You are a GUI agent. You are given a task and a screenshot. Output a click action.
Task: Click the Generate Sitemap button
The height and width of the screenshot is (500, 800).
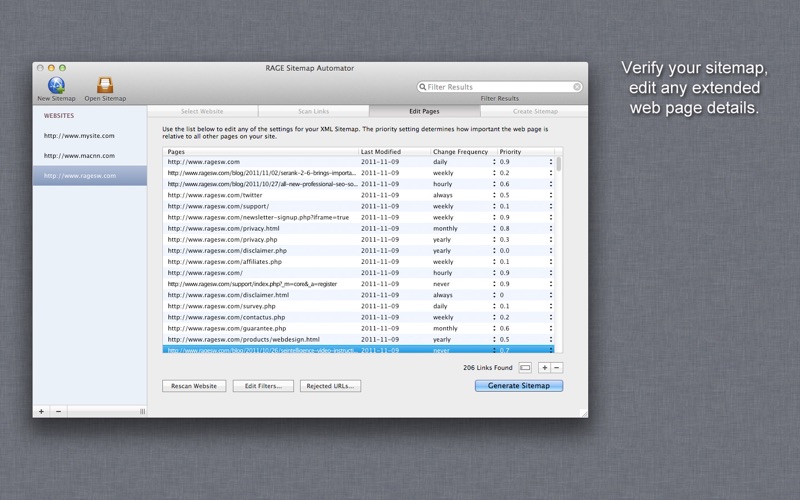click(x=519, y=386)
